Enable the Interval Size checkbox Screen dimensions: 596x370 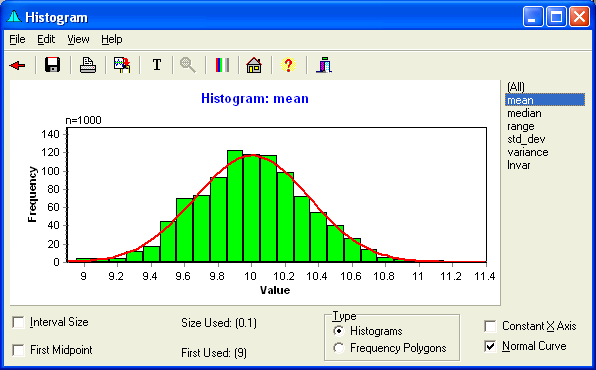pos(18,322)
